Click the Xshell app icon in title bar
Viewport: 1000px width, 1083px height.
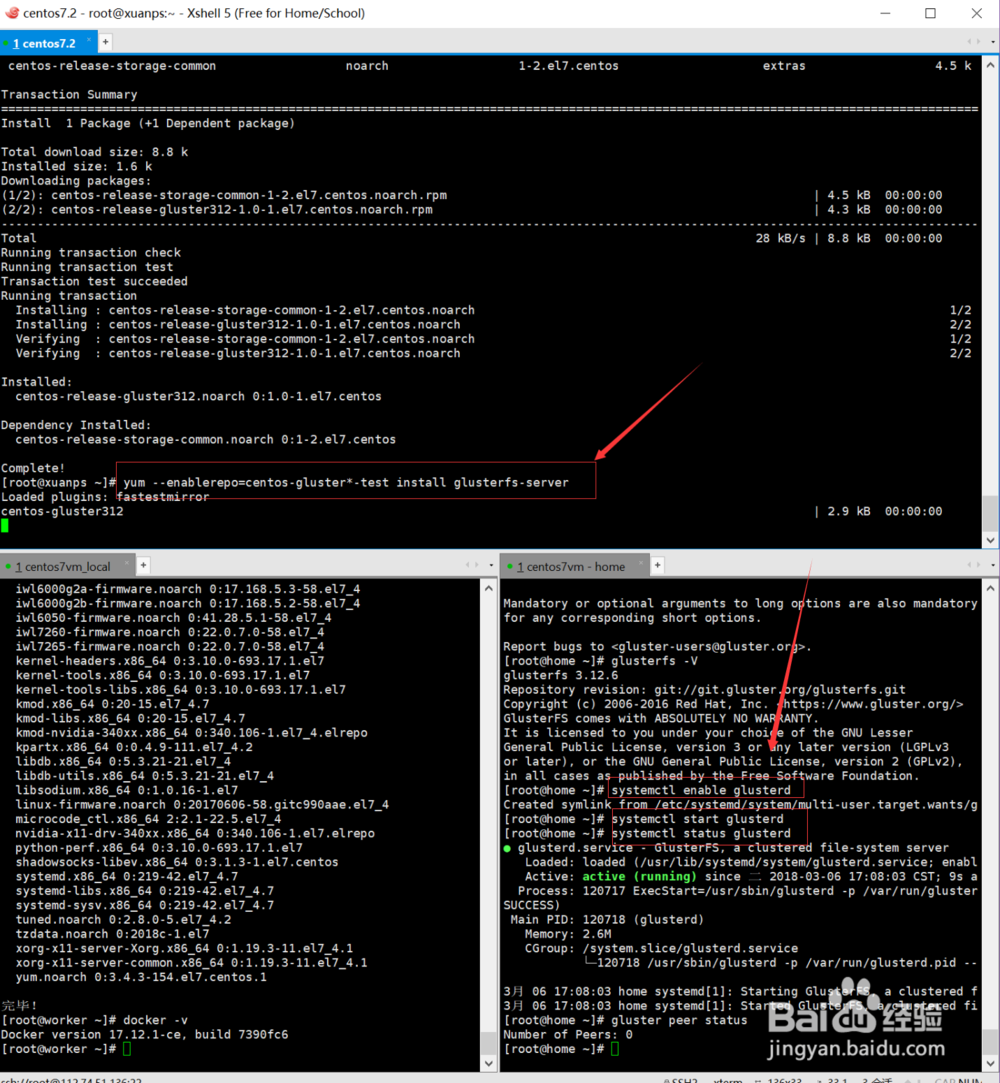pyautogui.click(x=12, y=12)
